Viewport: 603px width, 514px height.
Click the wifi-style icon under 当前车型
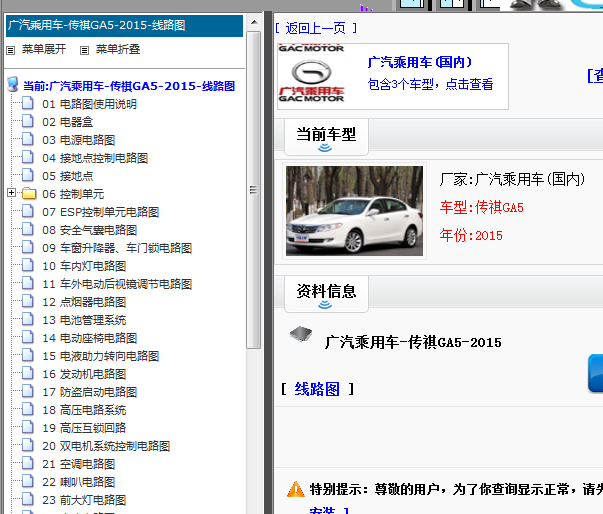[325, 148]
